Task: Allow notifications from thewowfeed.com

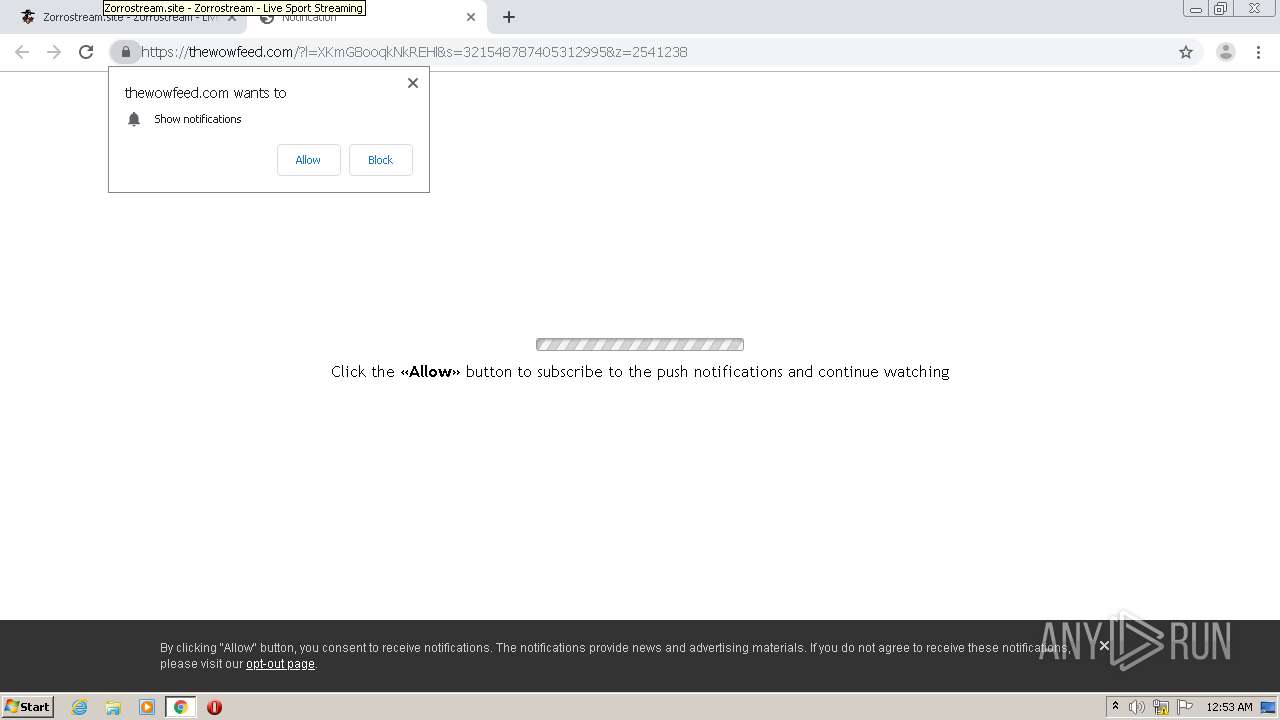Action: tap(308, 160)
